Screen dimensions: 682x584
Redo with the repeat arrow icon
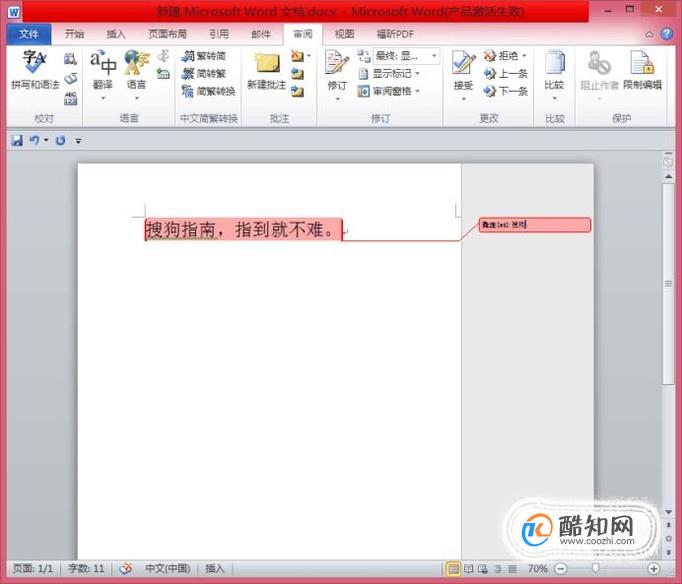[x=60, y=140]
